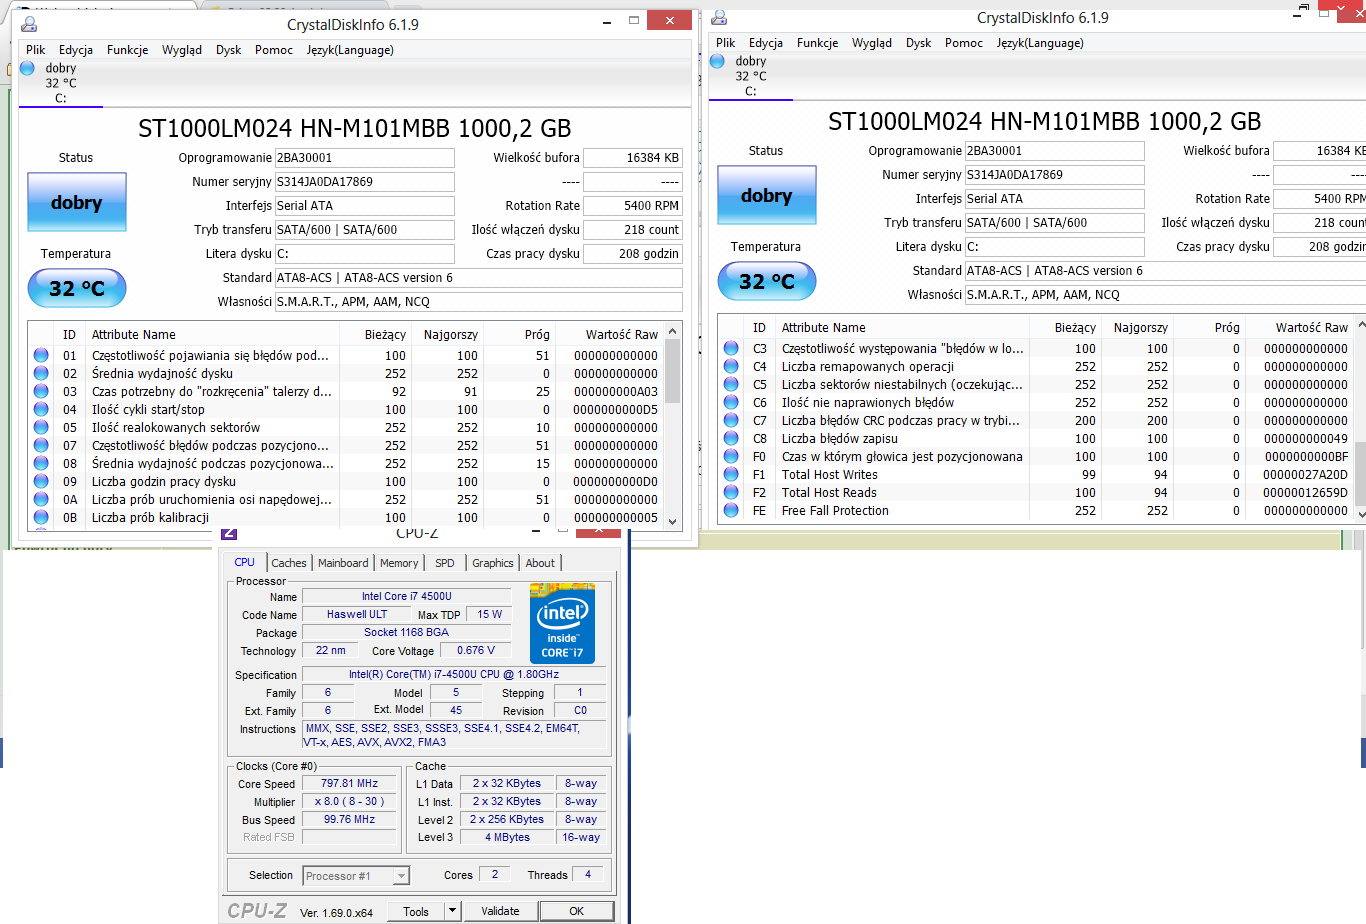Open the Wygląd menu in right window
The image size is (1366, 924).
click(x=872, y=43)
